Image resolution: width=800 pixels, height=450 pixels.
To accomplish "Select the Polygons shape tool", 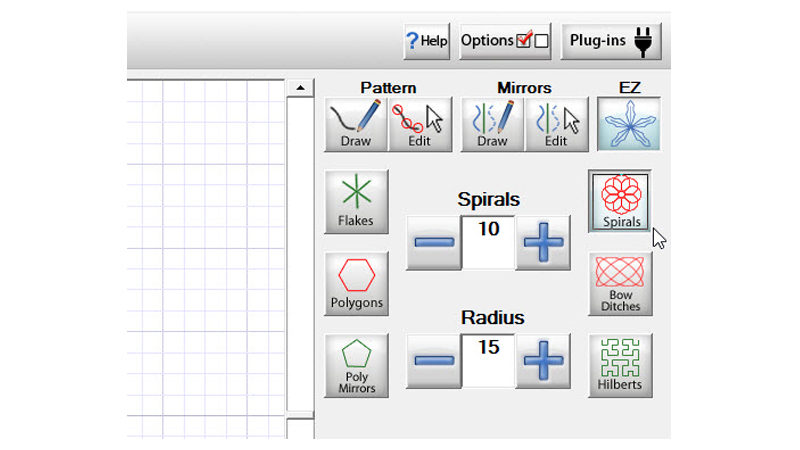I will [356, 284].
